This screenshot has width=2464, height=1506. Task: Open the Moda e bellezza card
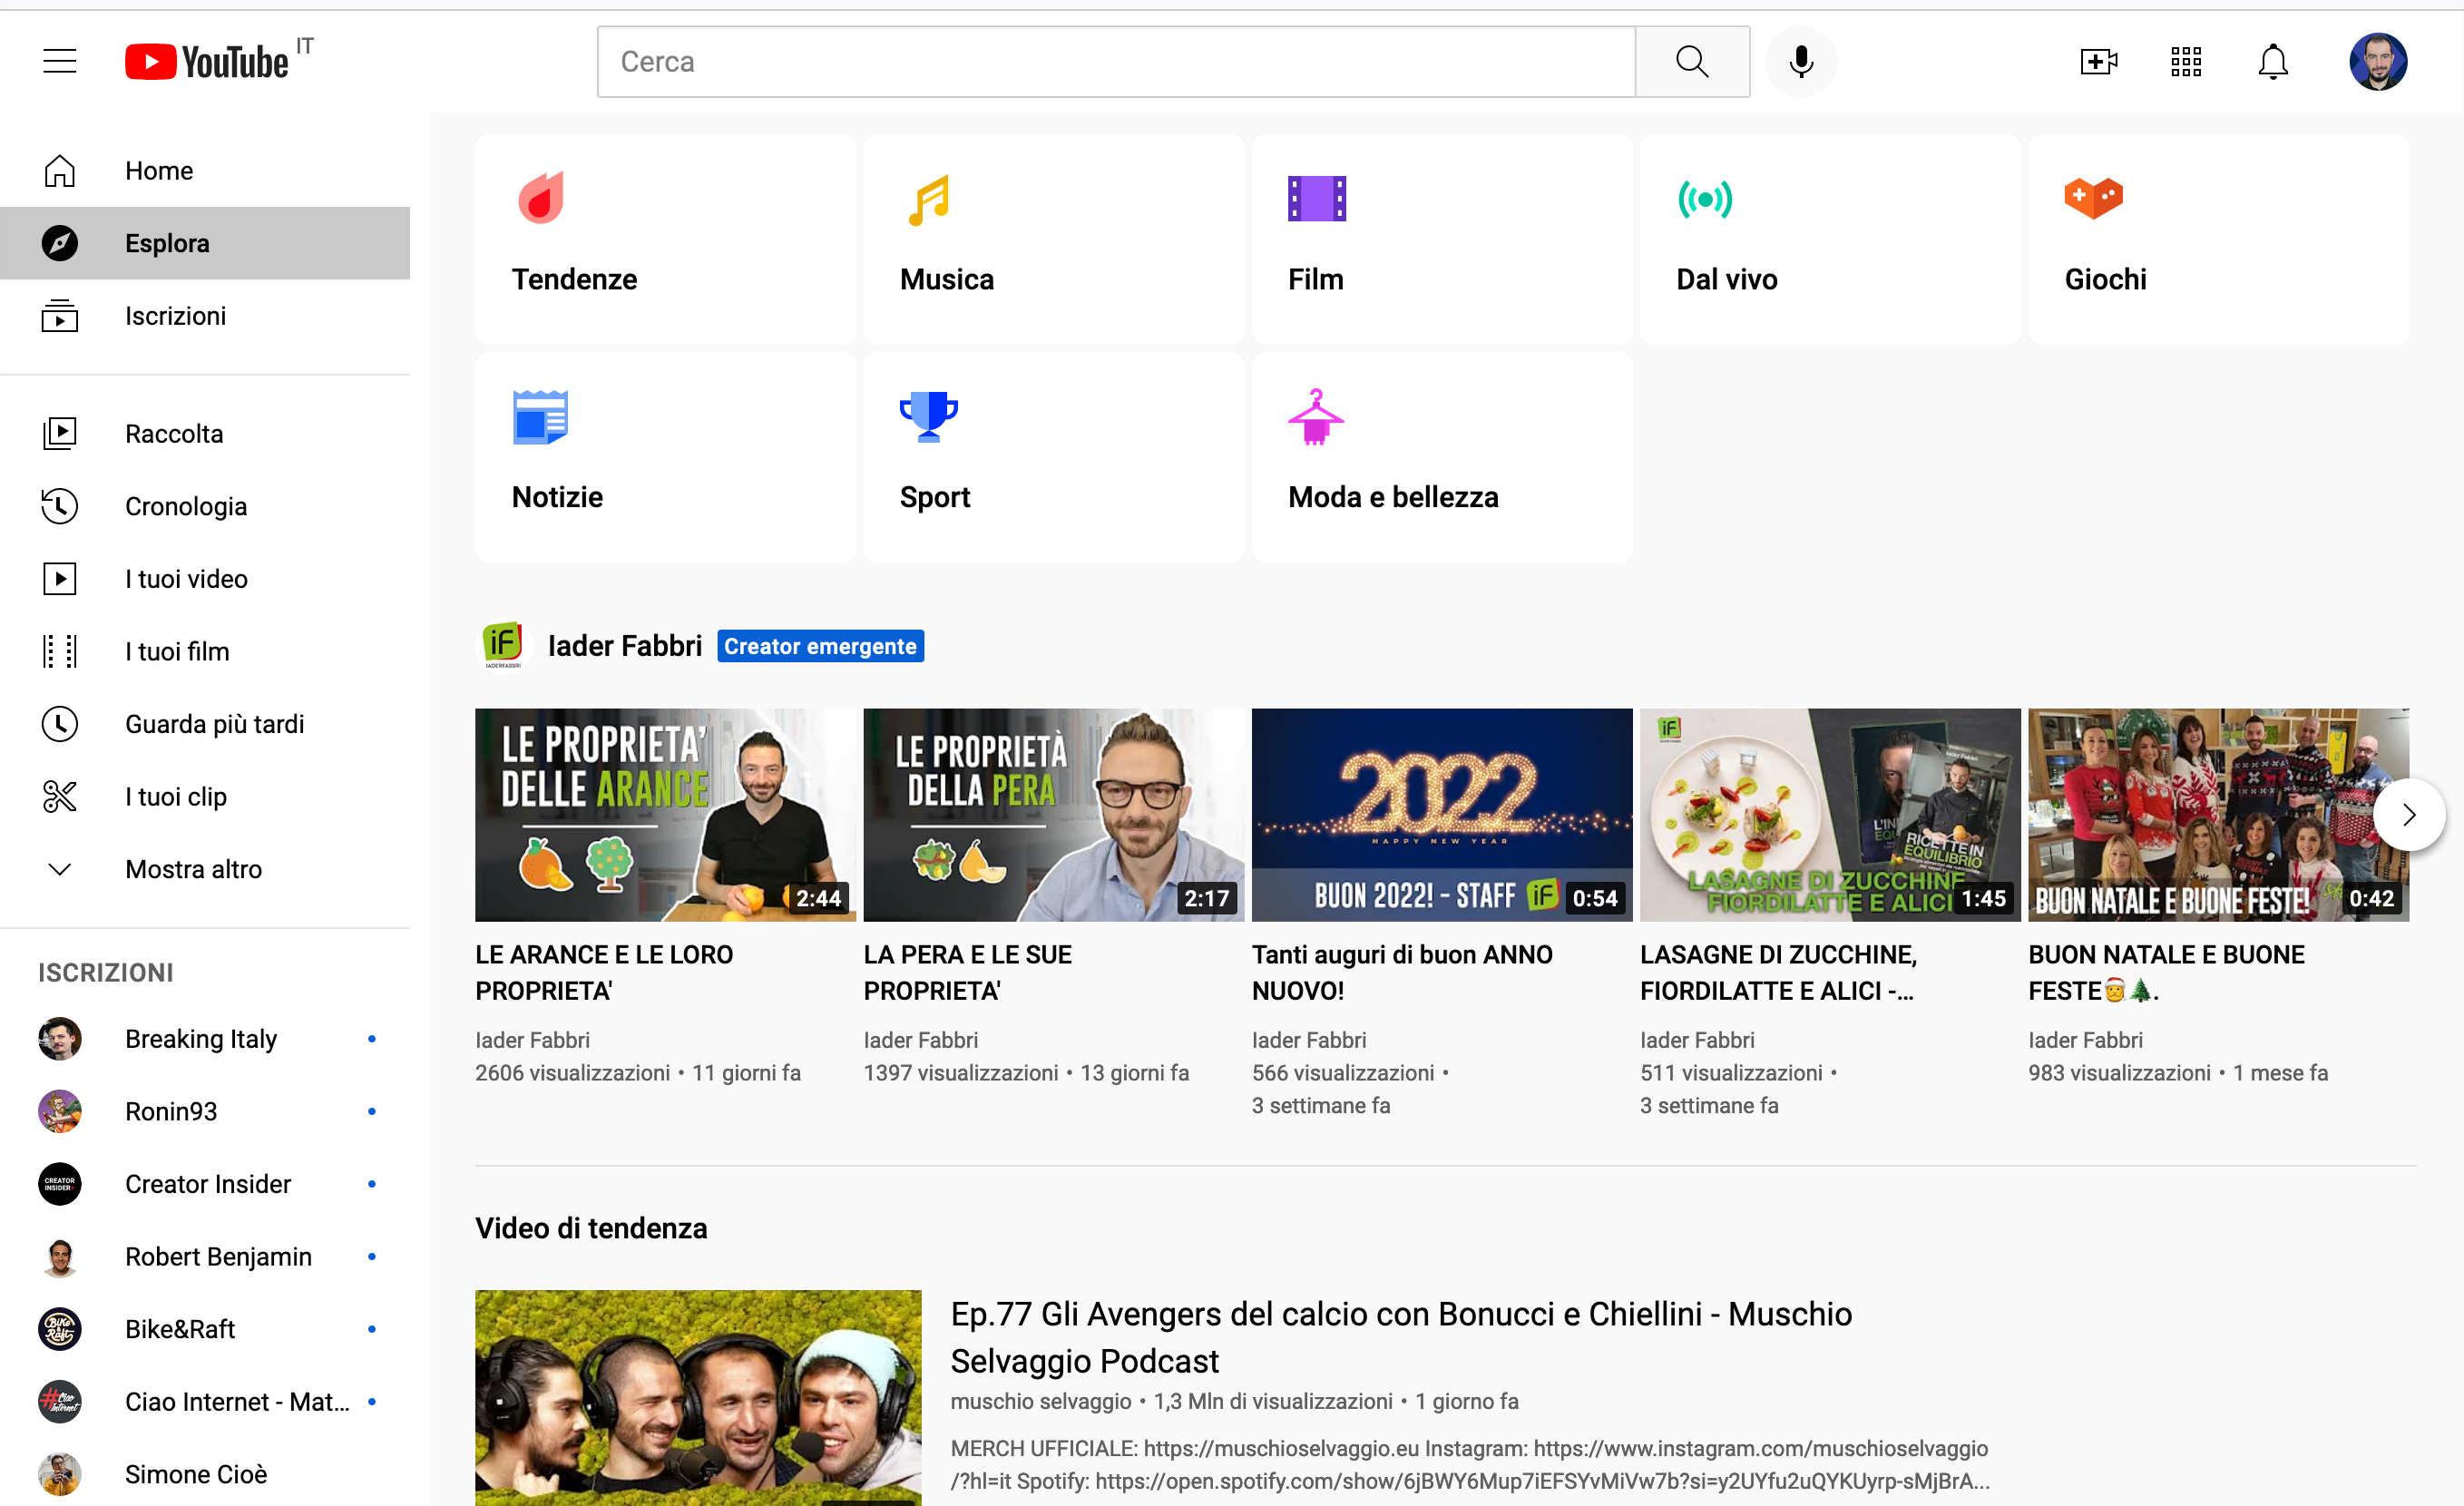(1442, 457)
